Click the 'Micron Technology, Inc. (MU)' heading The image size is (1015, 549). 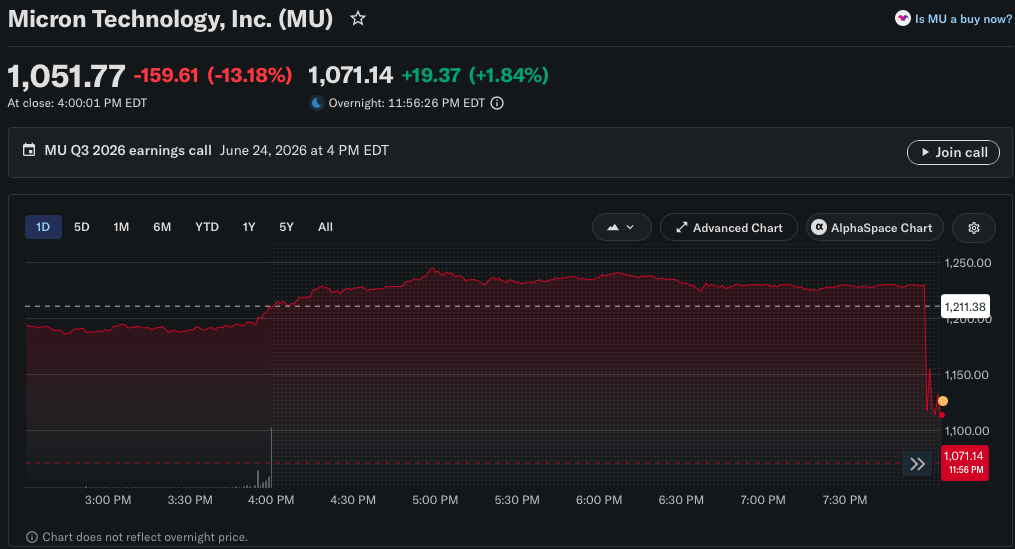(170, 19)
